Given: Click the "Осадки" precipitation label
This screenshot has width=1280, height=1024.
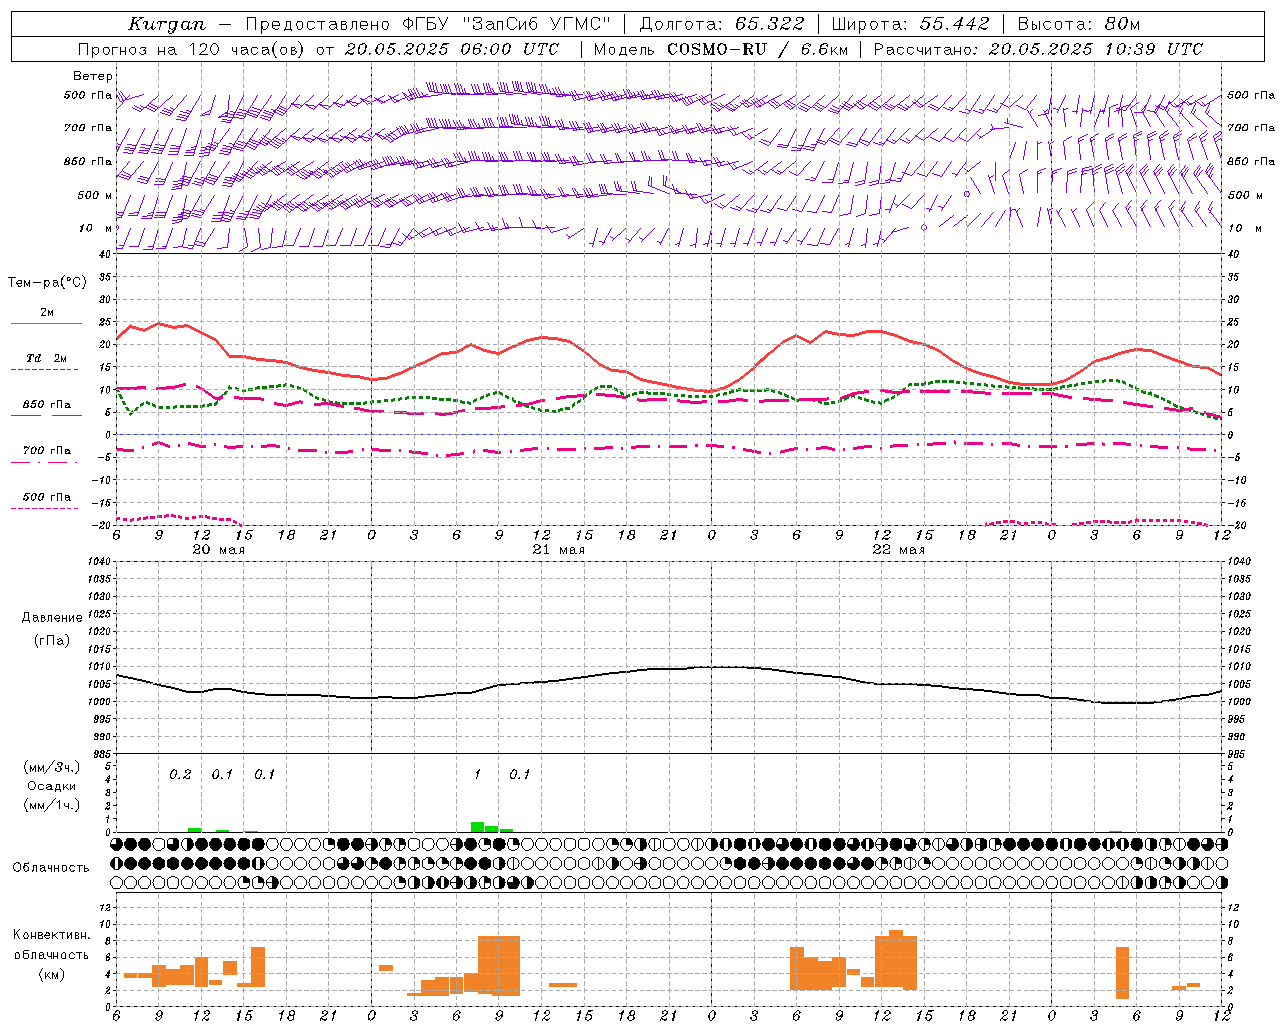Looking at the screenshot, I should 51,786.
